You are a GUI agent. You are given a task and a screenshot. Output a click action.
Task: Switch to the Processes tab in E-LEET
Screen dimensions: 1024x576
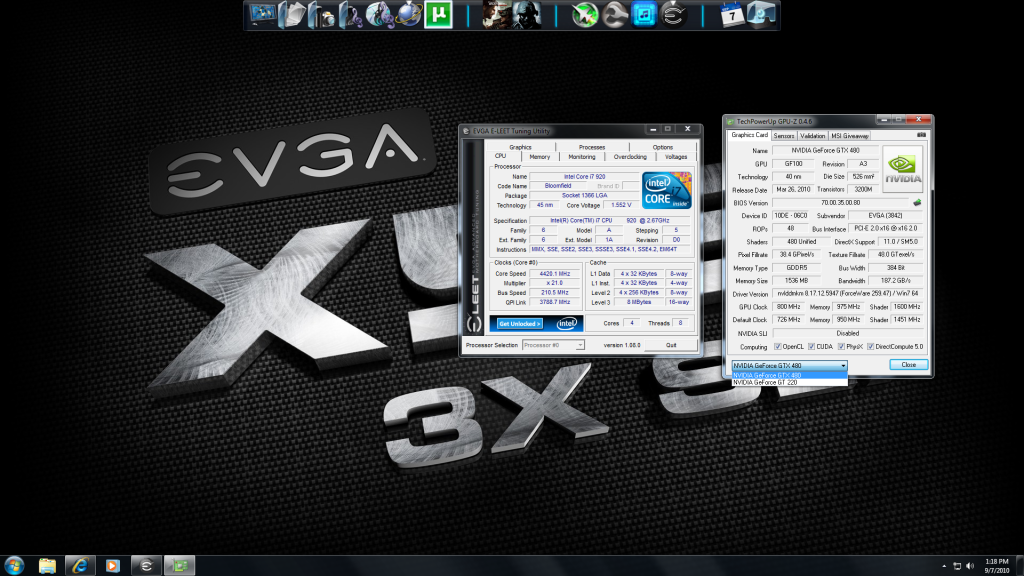(592, 147)
